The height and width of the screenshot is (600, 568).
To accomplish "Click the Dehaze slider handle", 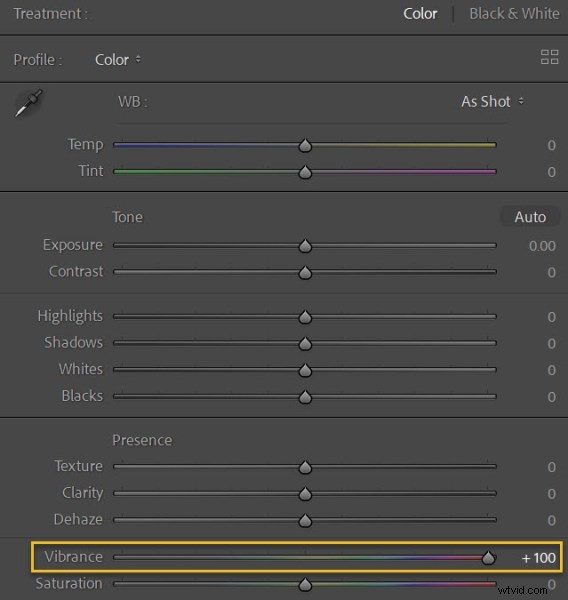I will click(305, 520).
